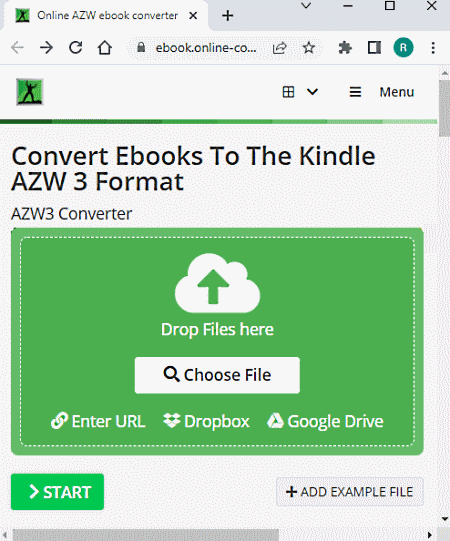
Task: Click the cloud upload icon
Action: pyautogui.click(x=217, y=283)
